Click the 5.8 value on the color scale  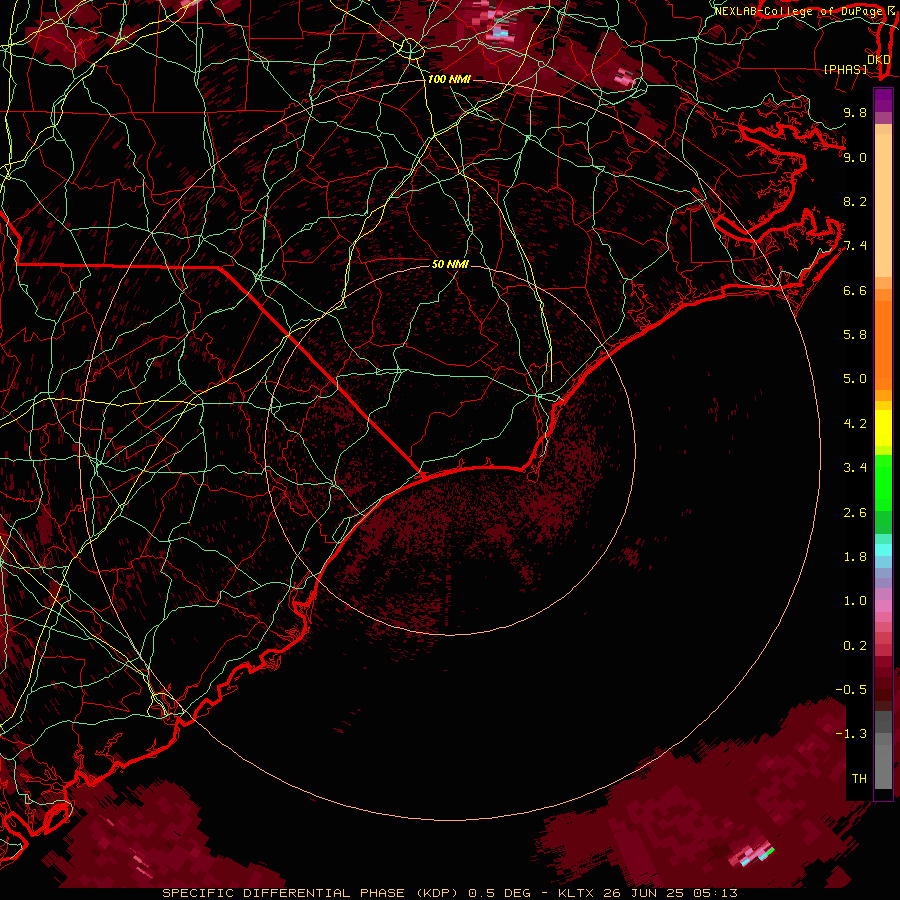coord(855,335)
